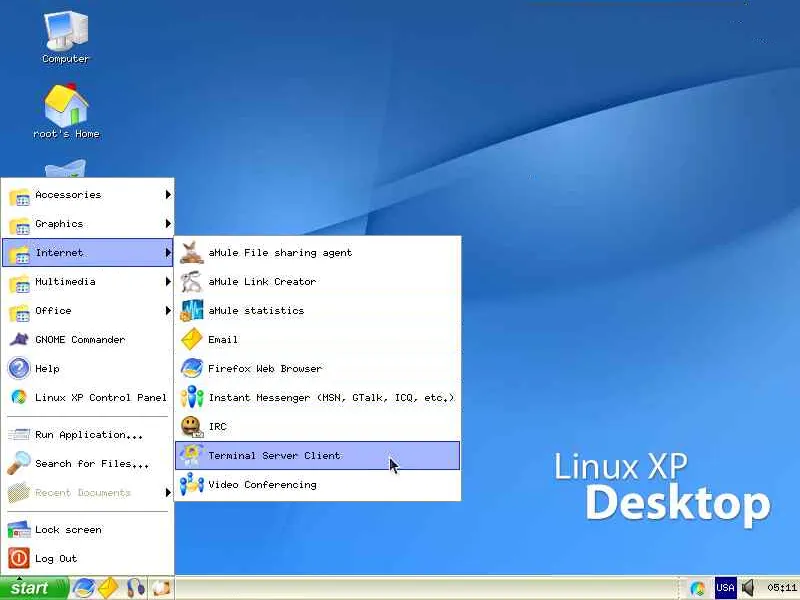The height and width of the screenshot is (600, 800).
Task: Click the Email envelope icon in menu
Action: (192, 339)
